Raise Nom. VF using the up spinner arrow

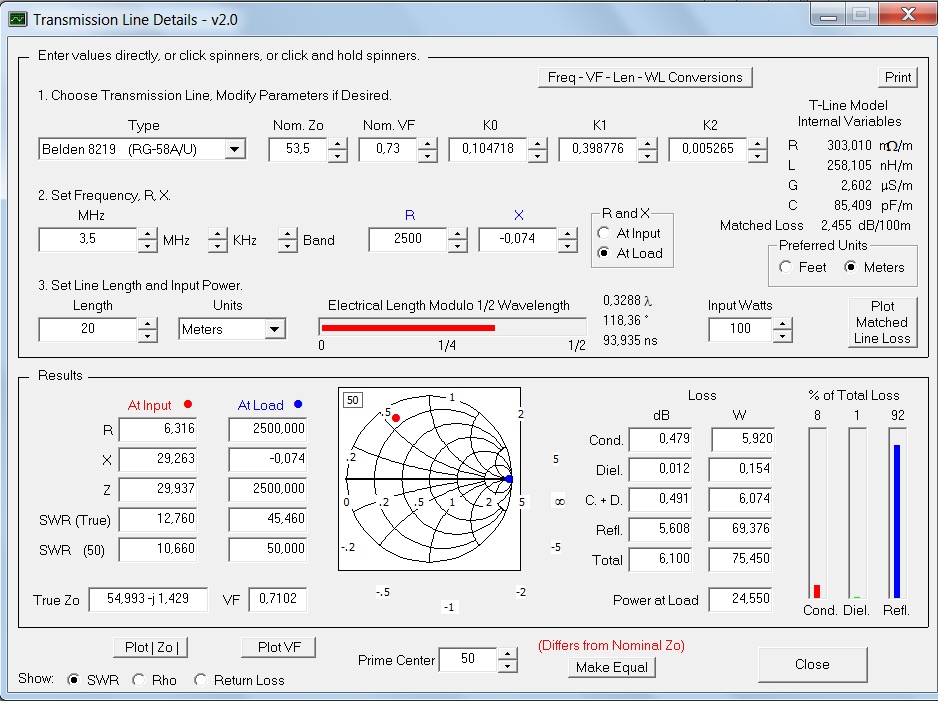coord(427,144)
